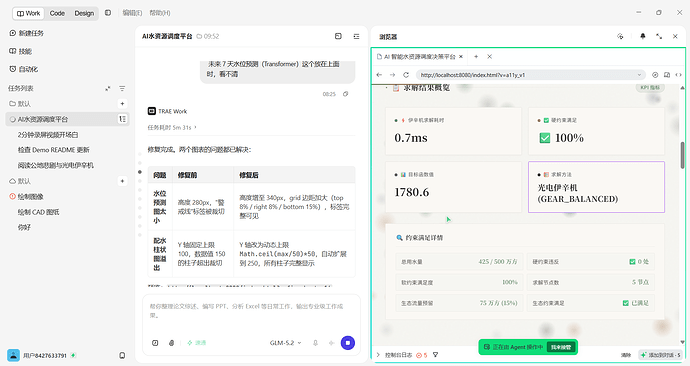Close the AI 智能水资源调度决策平台 tab
The width and height of the screenshot is (690, 366).
click(461, 56)
